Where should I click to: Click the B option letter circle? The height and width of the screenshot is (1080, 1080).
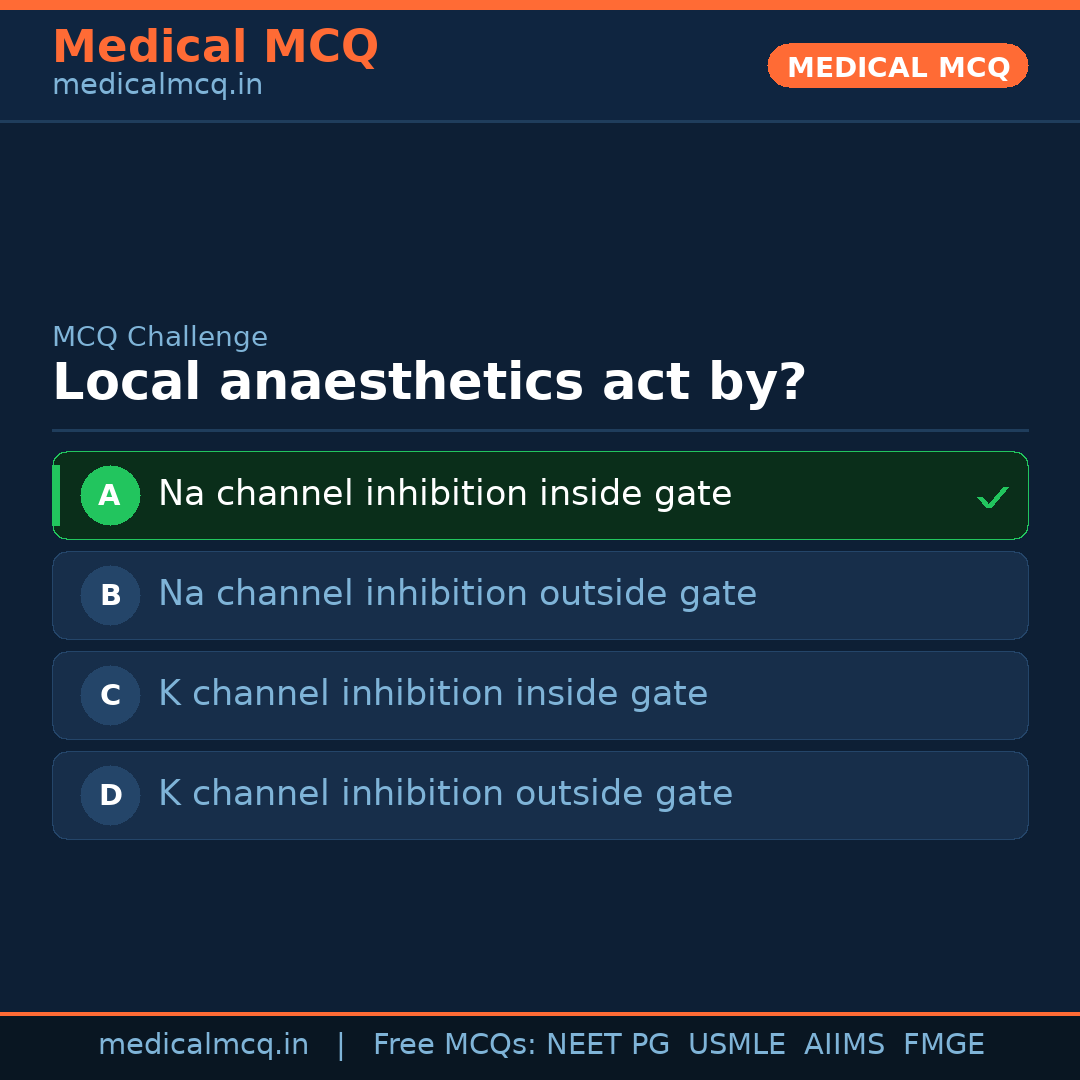click(x=110, y=595)
